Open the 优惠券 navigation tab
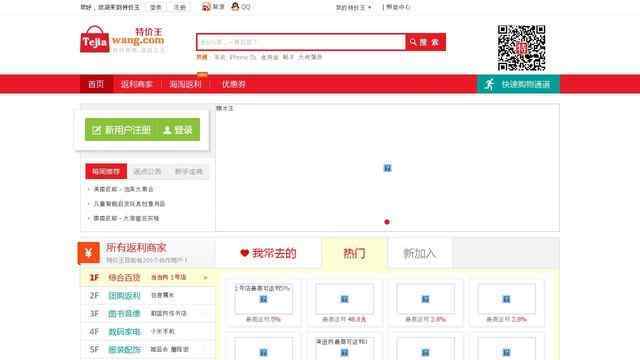The image size is (640, 360). pos(233,84)
